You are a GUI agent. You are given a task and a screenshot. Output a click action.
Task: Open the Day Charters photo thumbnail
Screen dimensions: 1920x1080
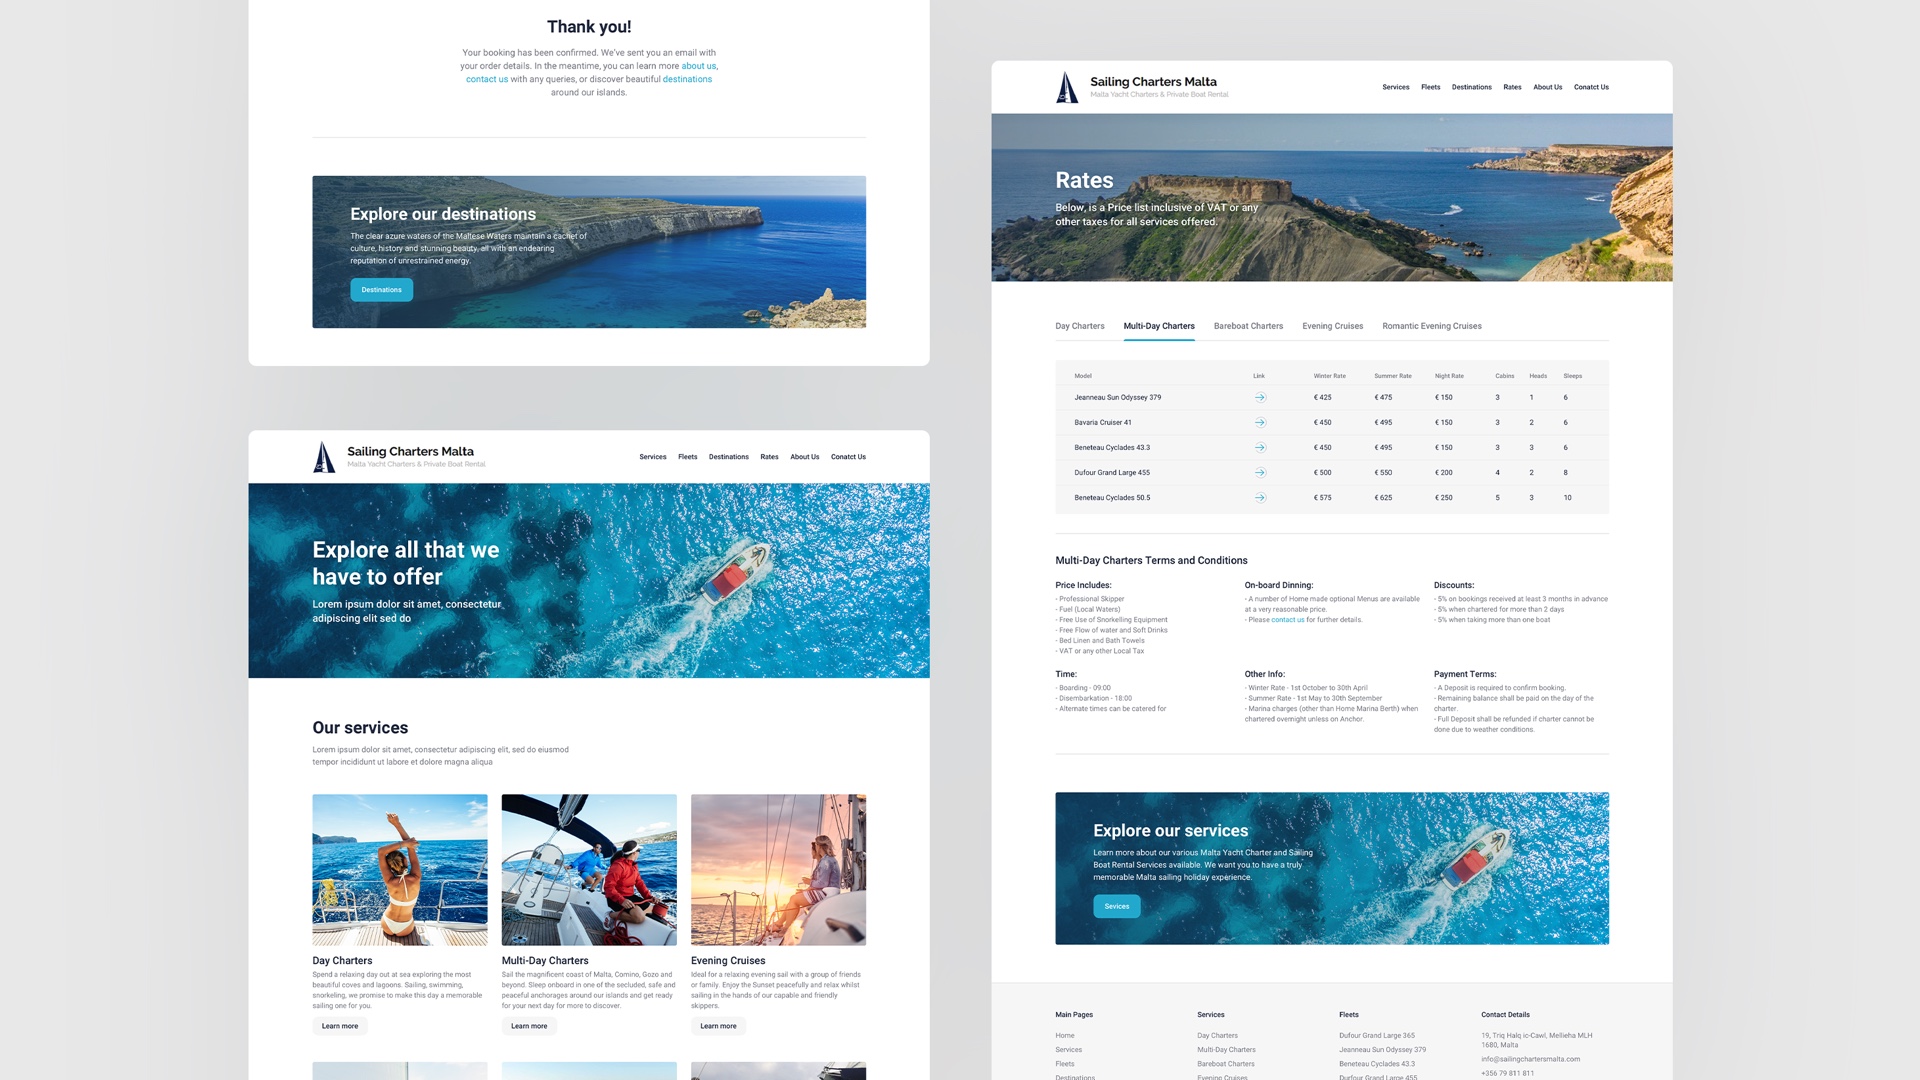coord(400,870)
